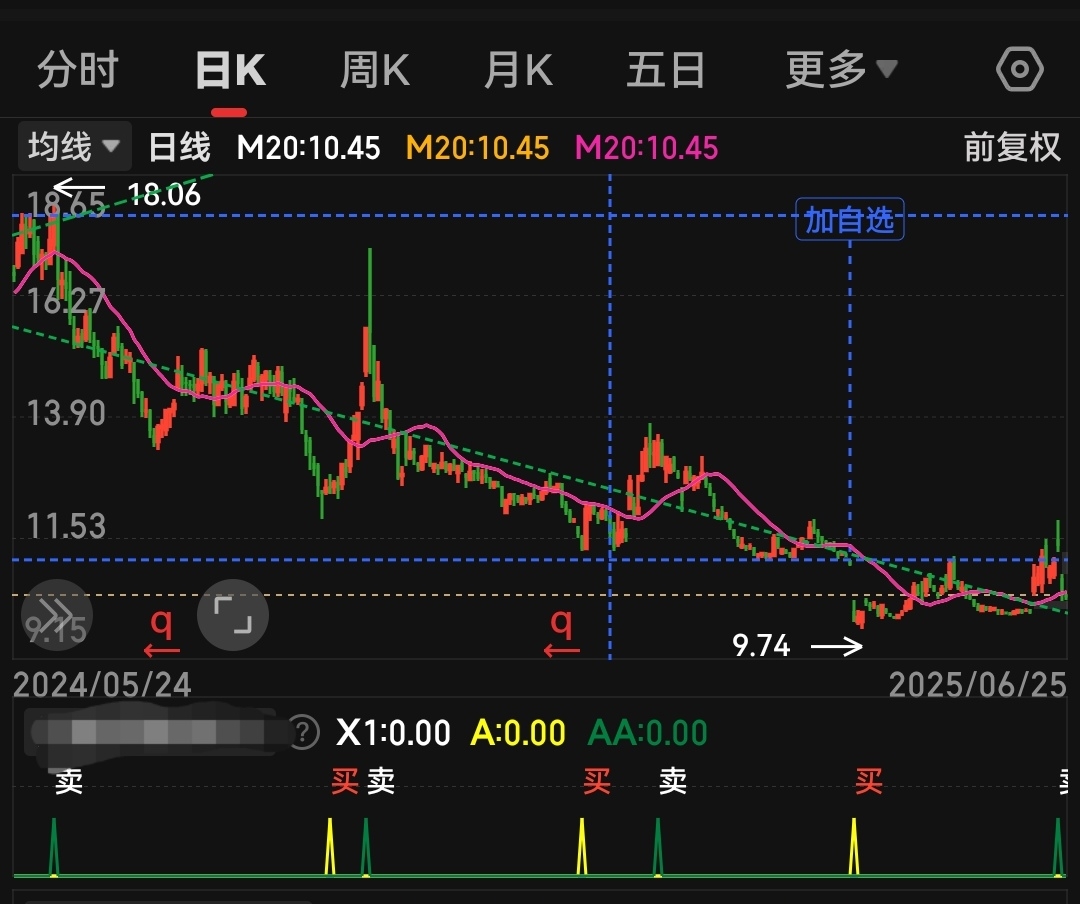Viewport: 1080px width, 904px height.
Task: Switch to the 五日 five-day tab
Action: 666,70
